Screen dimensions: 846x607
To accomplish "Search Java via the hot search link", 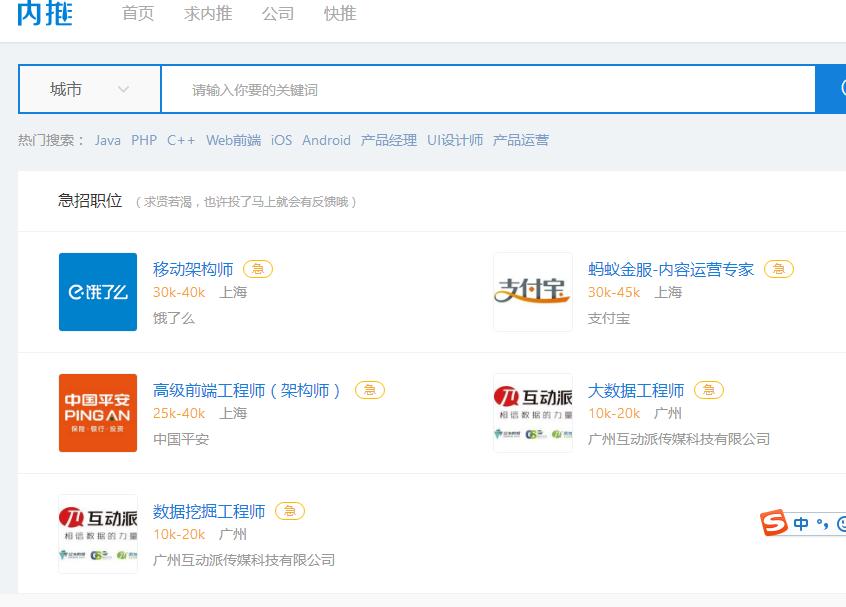I will pyautogui.click(x=107, y=140).
